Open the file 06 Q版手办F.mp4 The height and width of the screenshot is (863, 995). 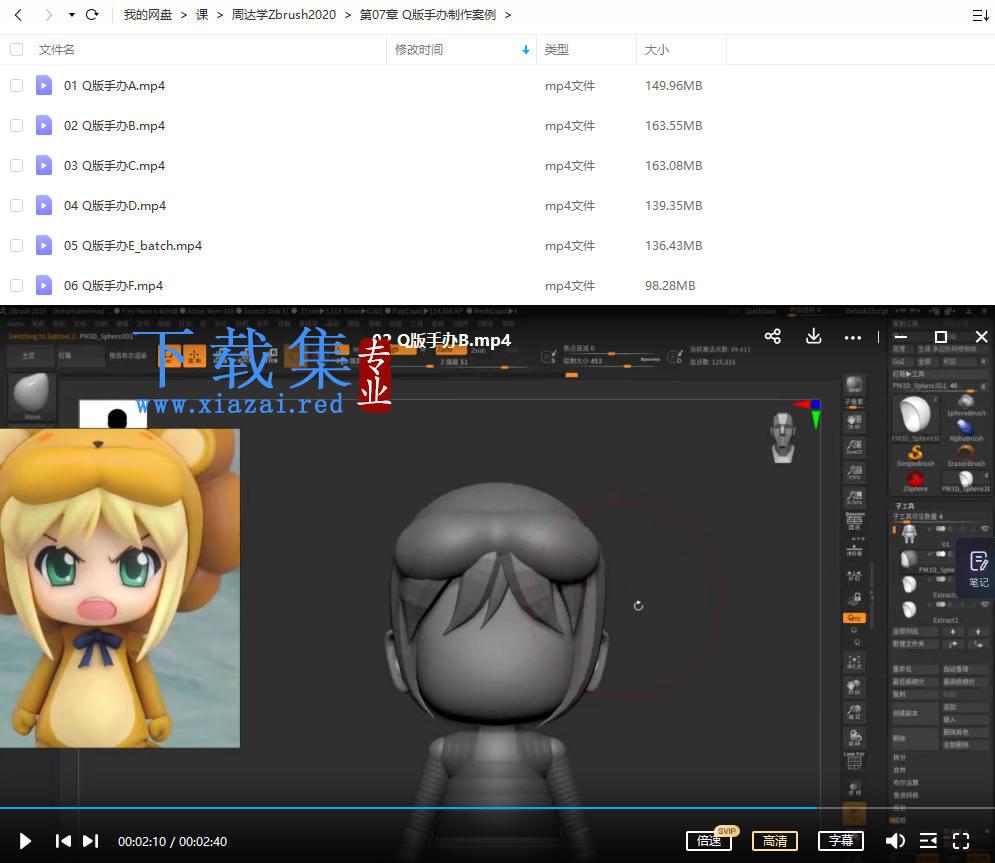pyautogui.click(x=114, y=286)
